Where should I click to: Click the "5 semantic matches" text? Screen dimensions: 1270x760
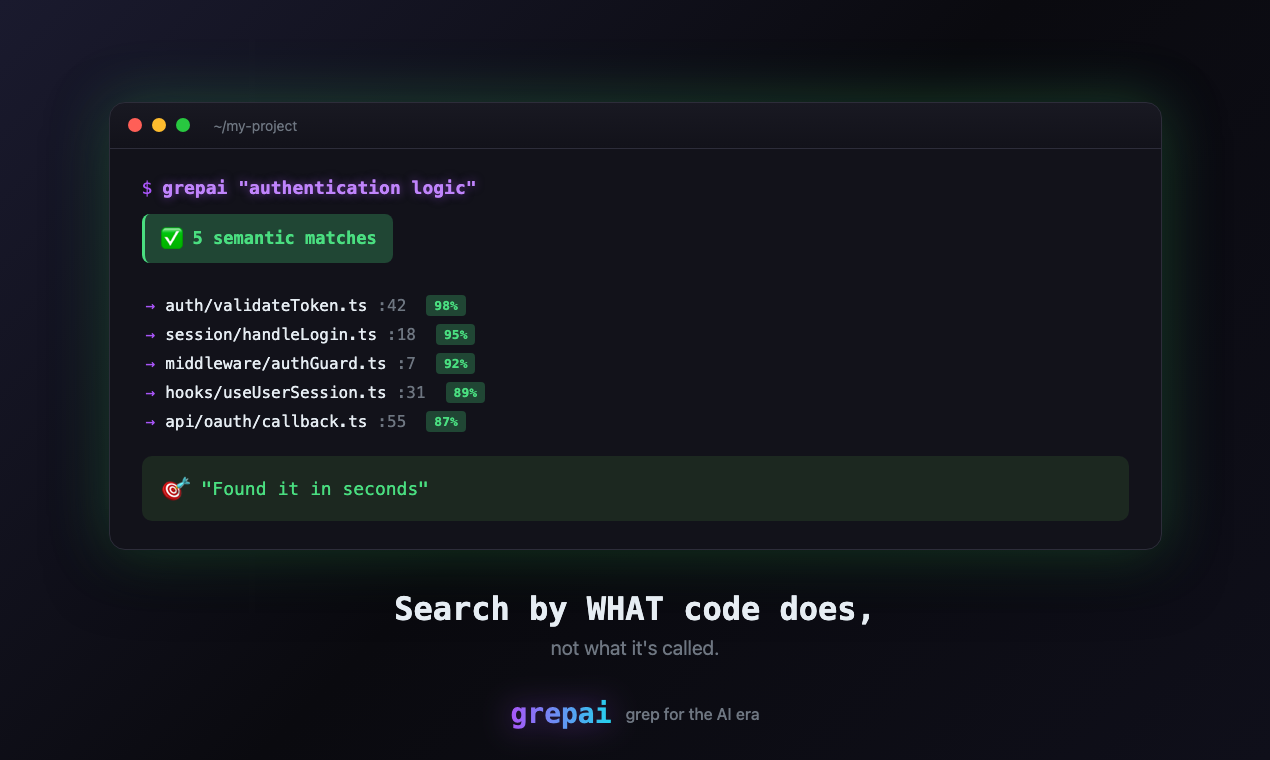tap(284, 238)
